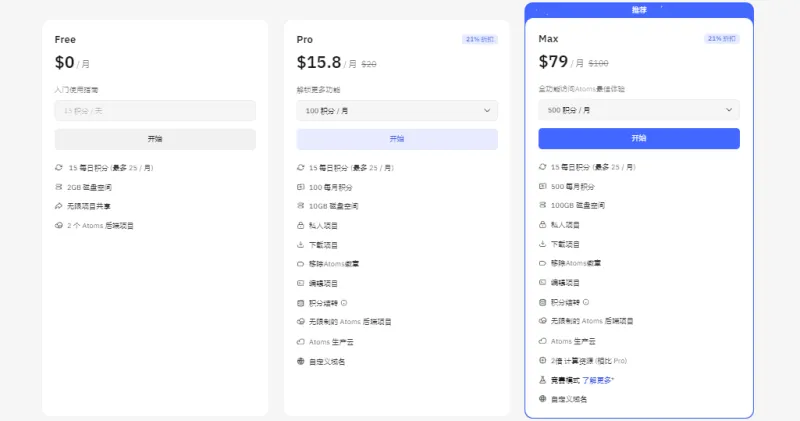
Task: Click chevron arrow in Max credits selector
Action: (729, 110)
